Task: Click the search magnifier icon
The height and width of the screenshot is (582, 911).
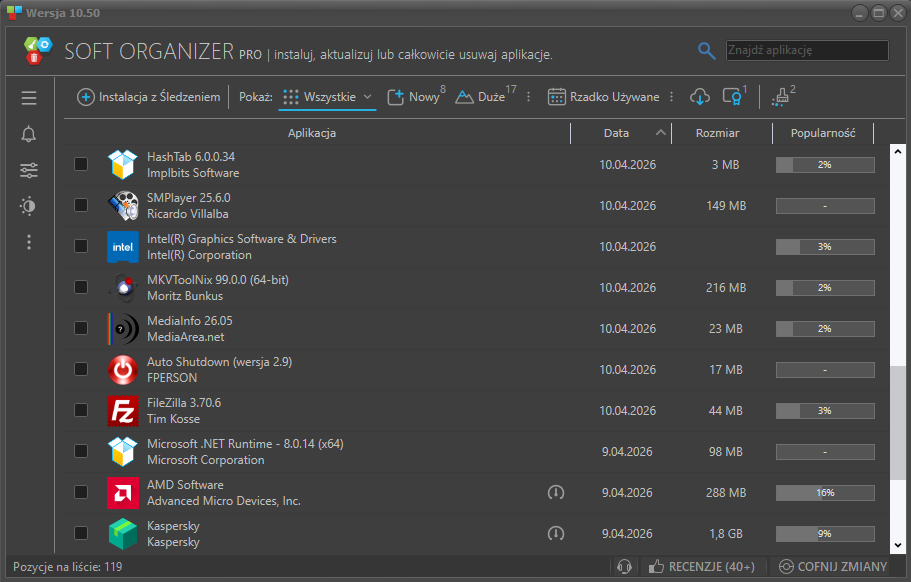Action: 706,51
